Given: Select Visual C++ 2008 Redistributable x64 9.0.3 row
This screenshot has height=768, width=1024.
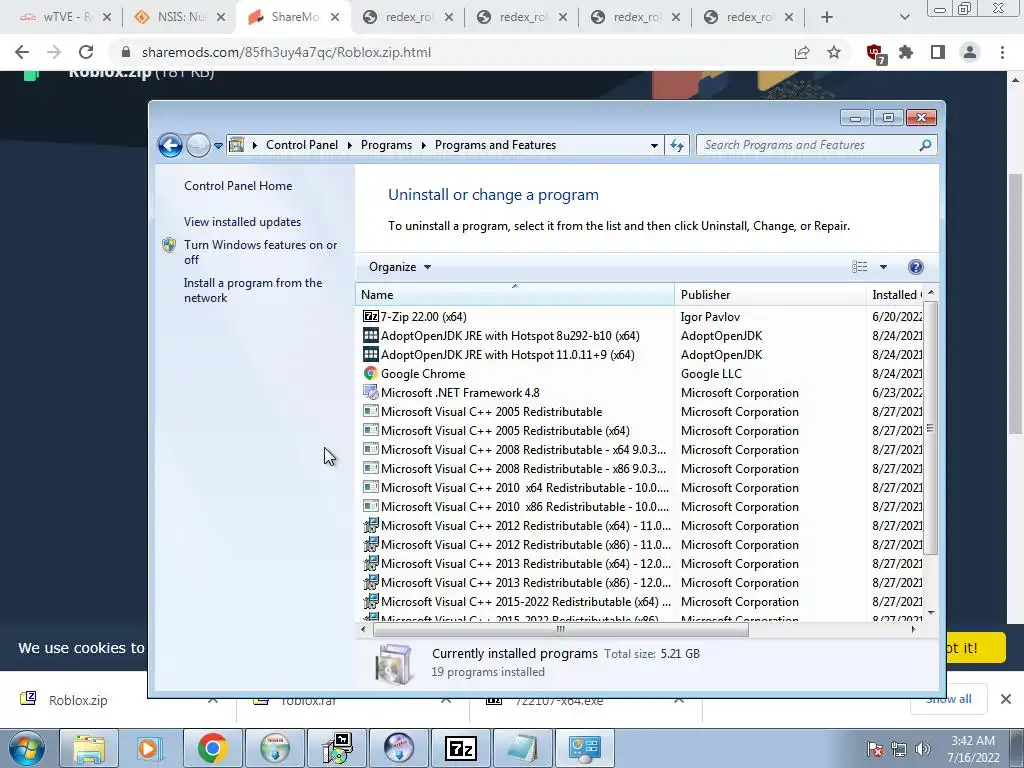Looking at the screenshot, I should [641, 449].
